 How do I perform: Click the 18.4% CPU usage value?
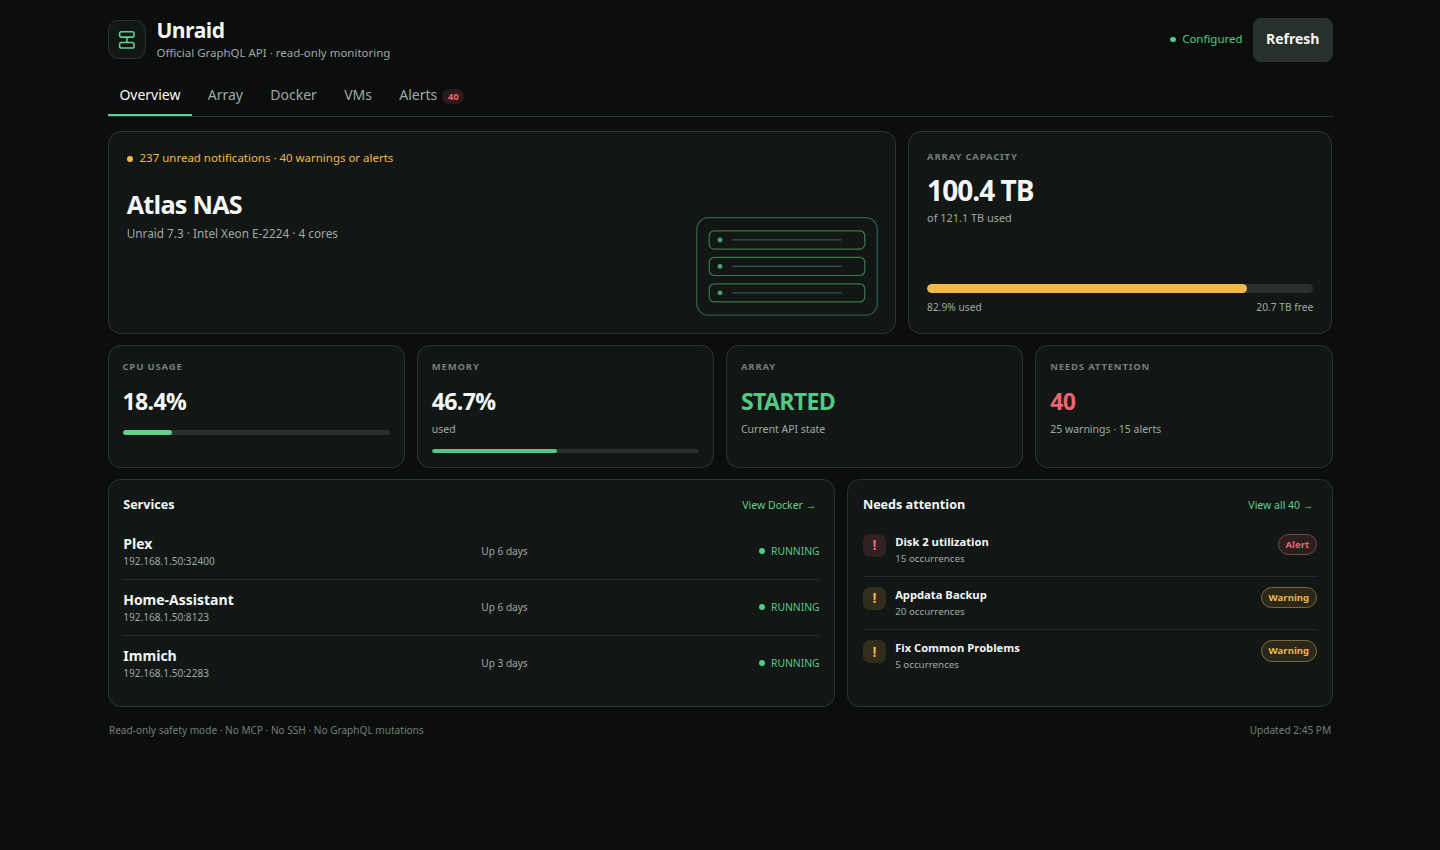[155, 402]
